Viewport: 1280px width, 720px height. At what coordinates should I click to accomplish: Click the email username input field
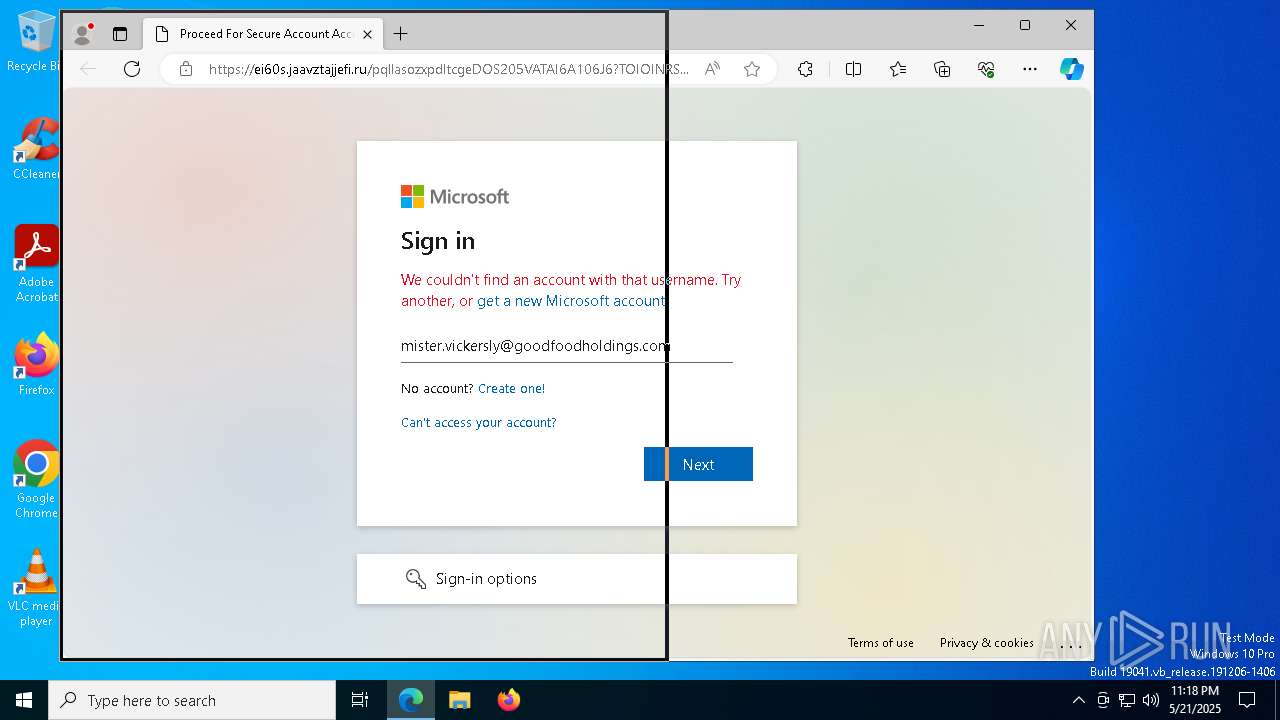(x=567, y=346)
